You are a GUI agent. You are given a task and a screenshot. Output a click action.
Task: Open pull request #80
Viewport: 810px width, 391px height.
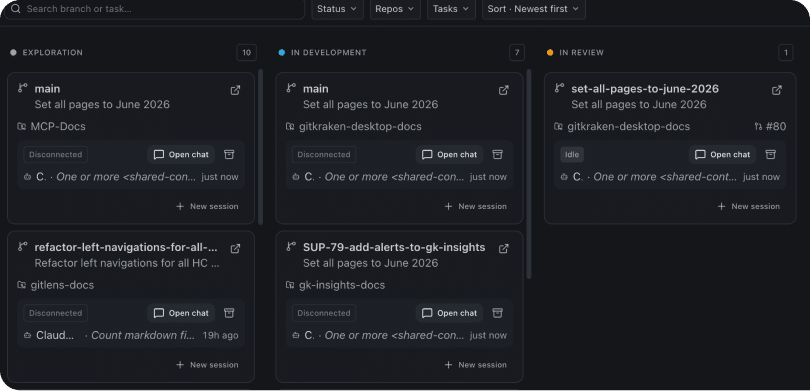[x=770, y=127]
